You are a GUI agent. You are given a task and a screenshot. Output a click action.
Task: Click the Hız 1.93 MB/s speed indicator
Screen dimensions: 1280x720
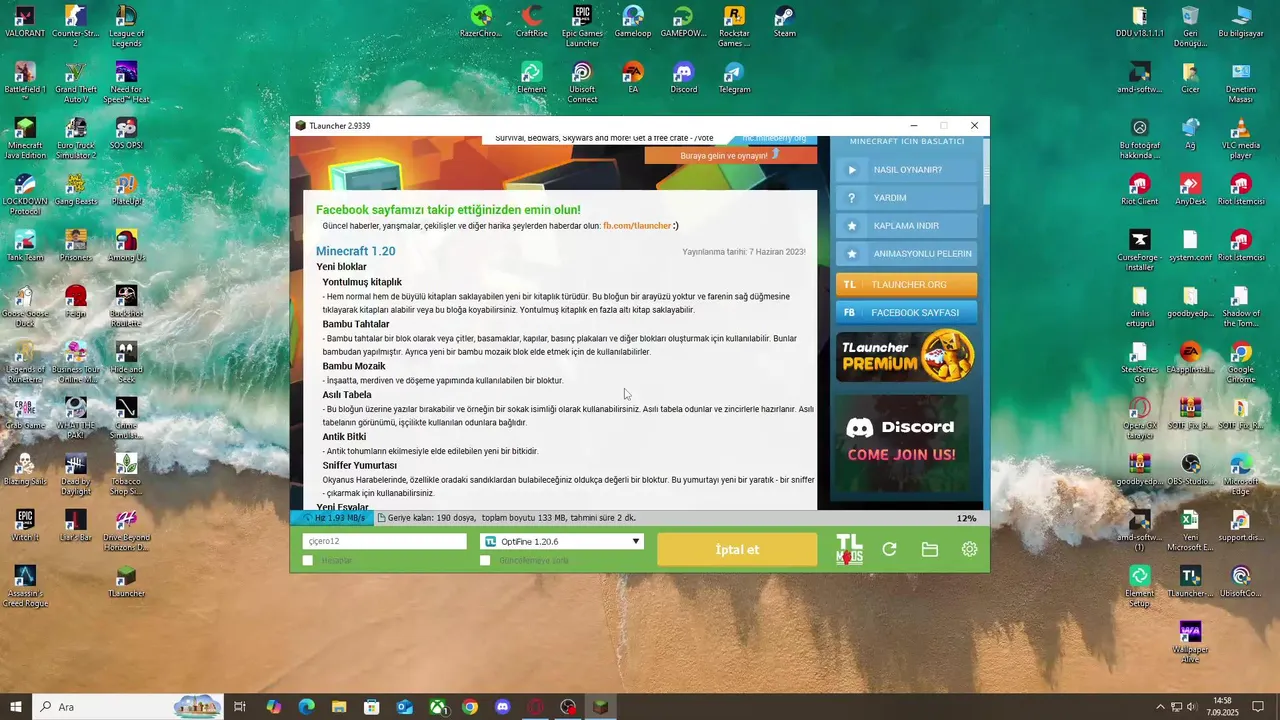coord(333,518)
